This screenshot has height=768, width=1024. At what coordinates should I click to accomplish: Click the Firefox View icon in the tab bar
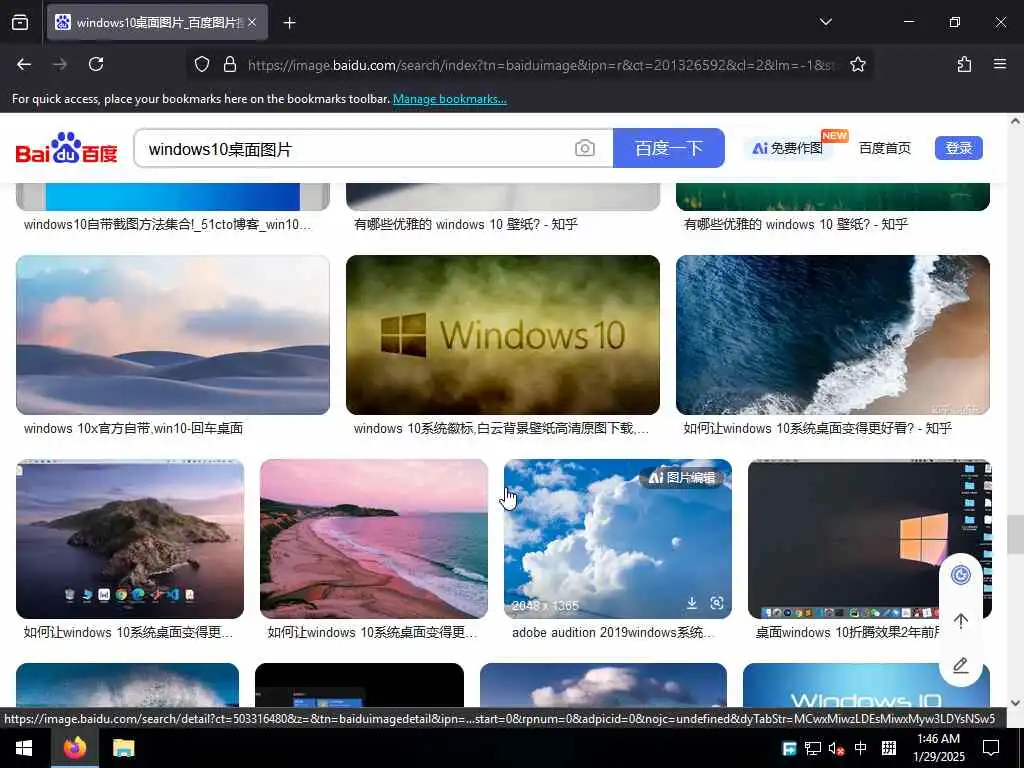point(20,23)
